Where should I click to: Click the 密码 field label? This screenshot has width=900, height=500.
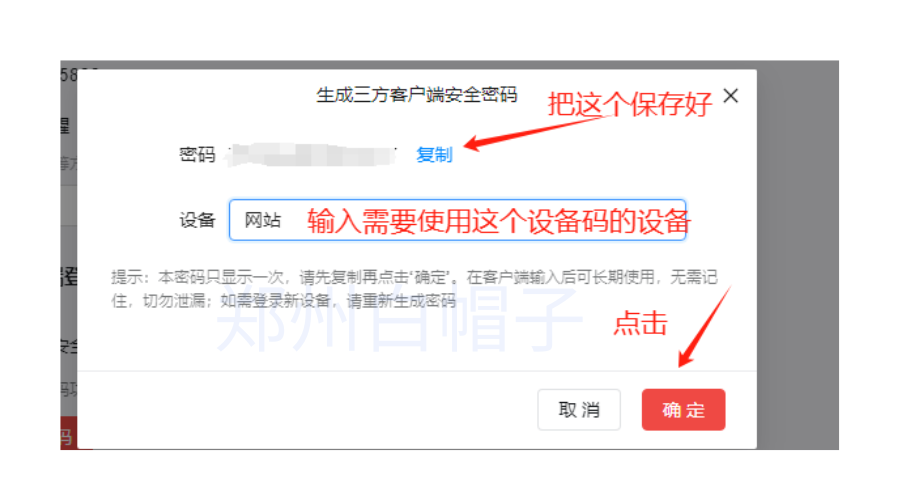point(197,154)
